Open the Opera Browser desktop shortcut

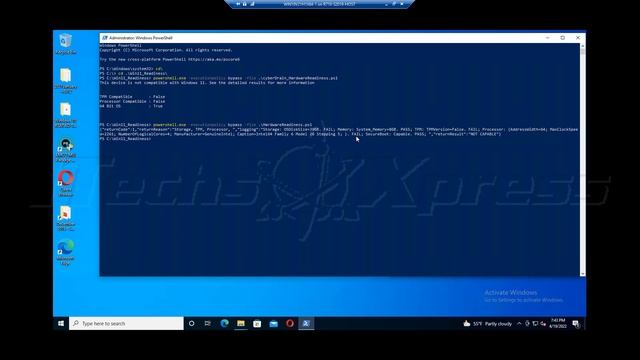point(65,184)
